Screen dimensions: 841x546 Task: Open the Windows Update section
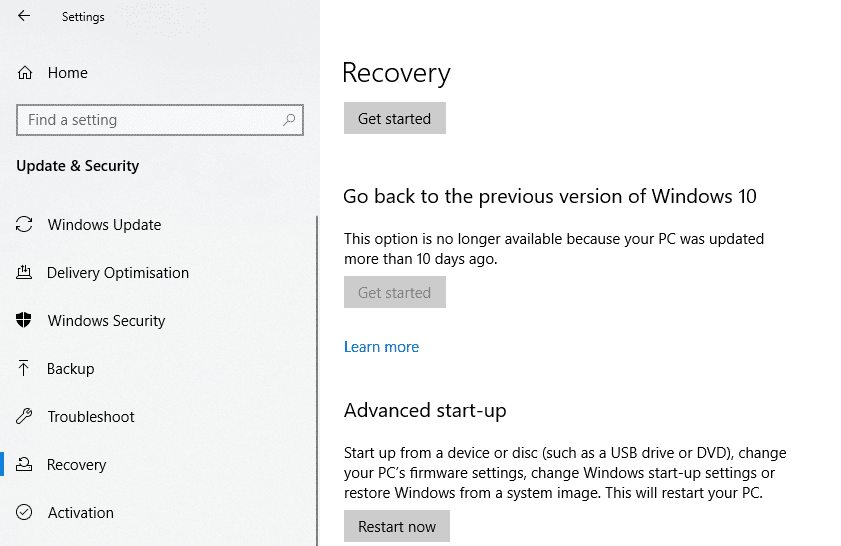(104, 225)
